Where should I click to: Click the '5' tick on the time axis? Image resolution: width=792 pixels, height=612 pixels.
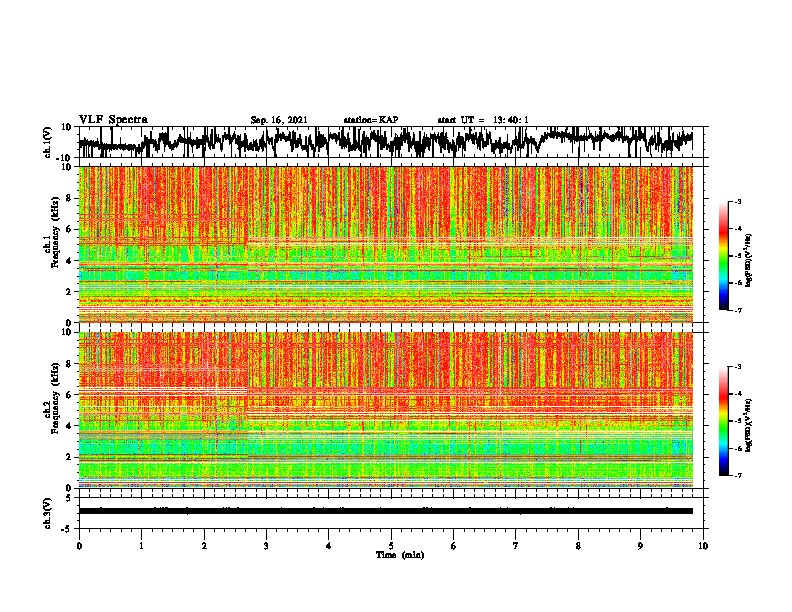point(391,546)
